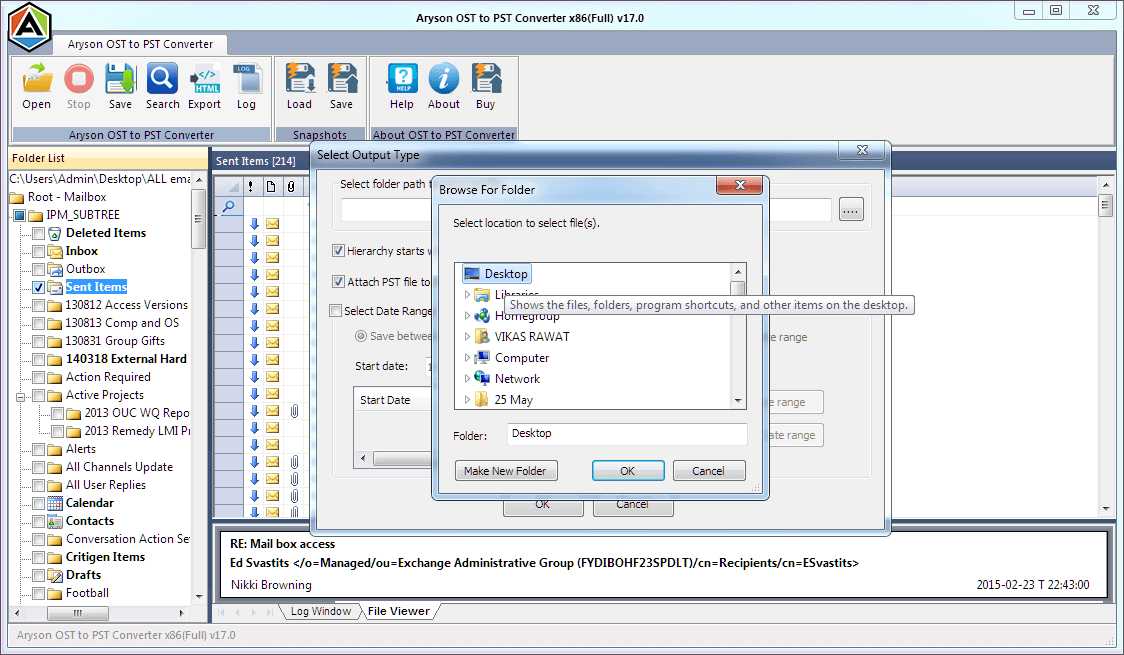Enable the Select Date Range checkbox
The image size is (1124, 655).
pyautogui.click(x=335, y=310)
